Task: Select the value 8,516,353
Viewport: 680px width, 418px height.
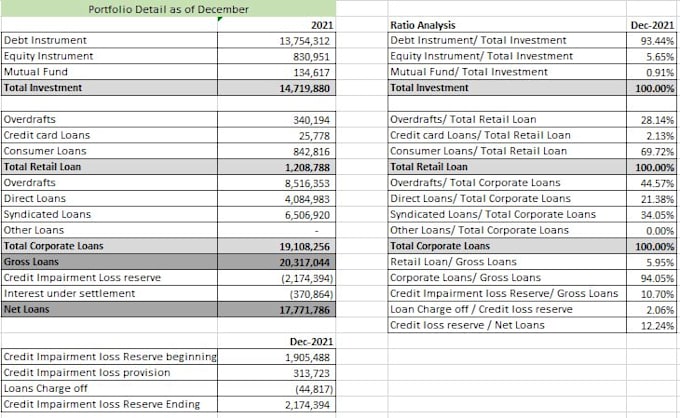Action: click(x=277, y=183)
